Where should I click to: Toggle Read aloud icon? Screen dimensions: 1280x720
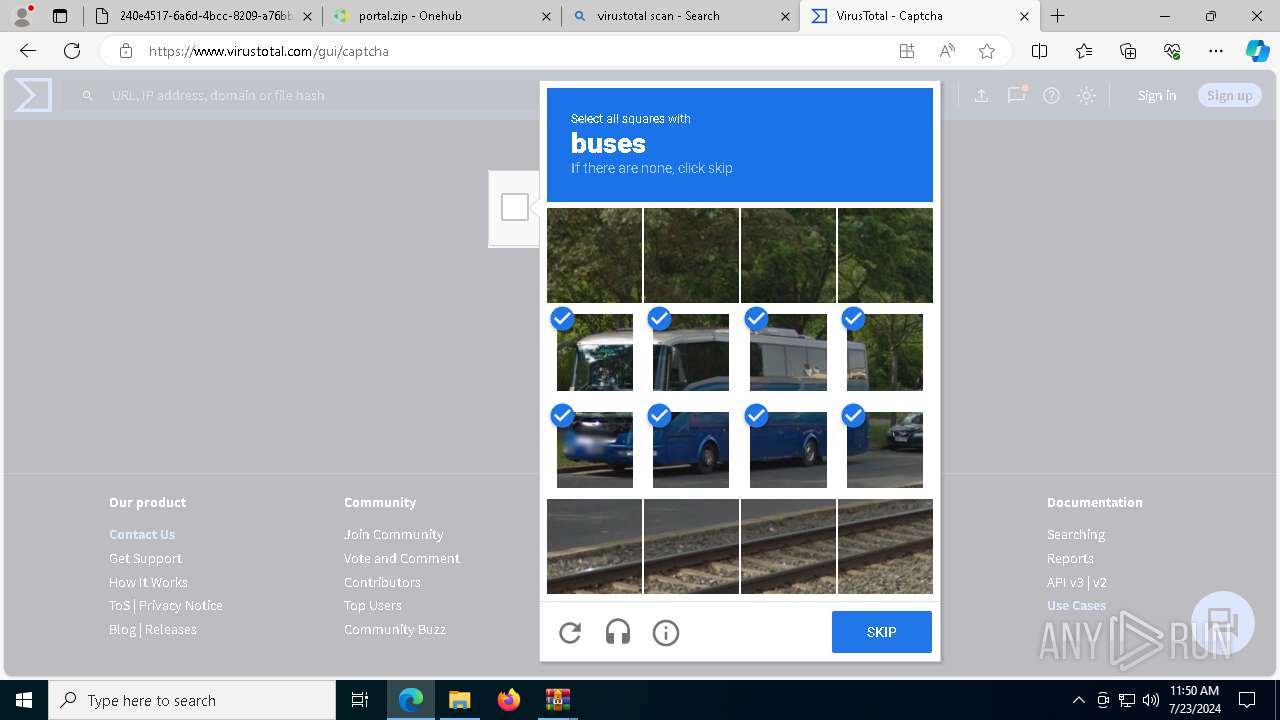pos(947,51)
